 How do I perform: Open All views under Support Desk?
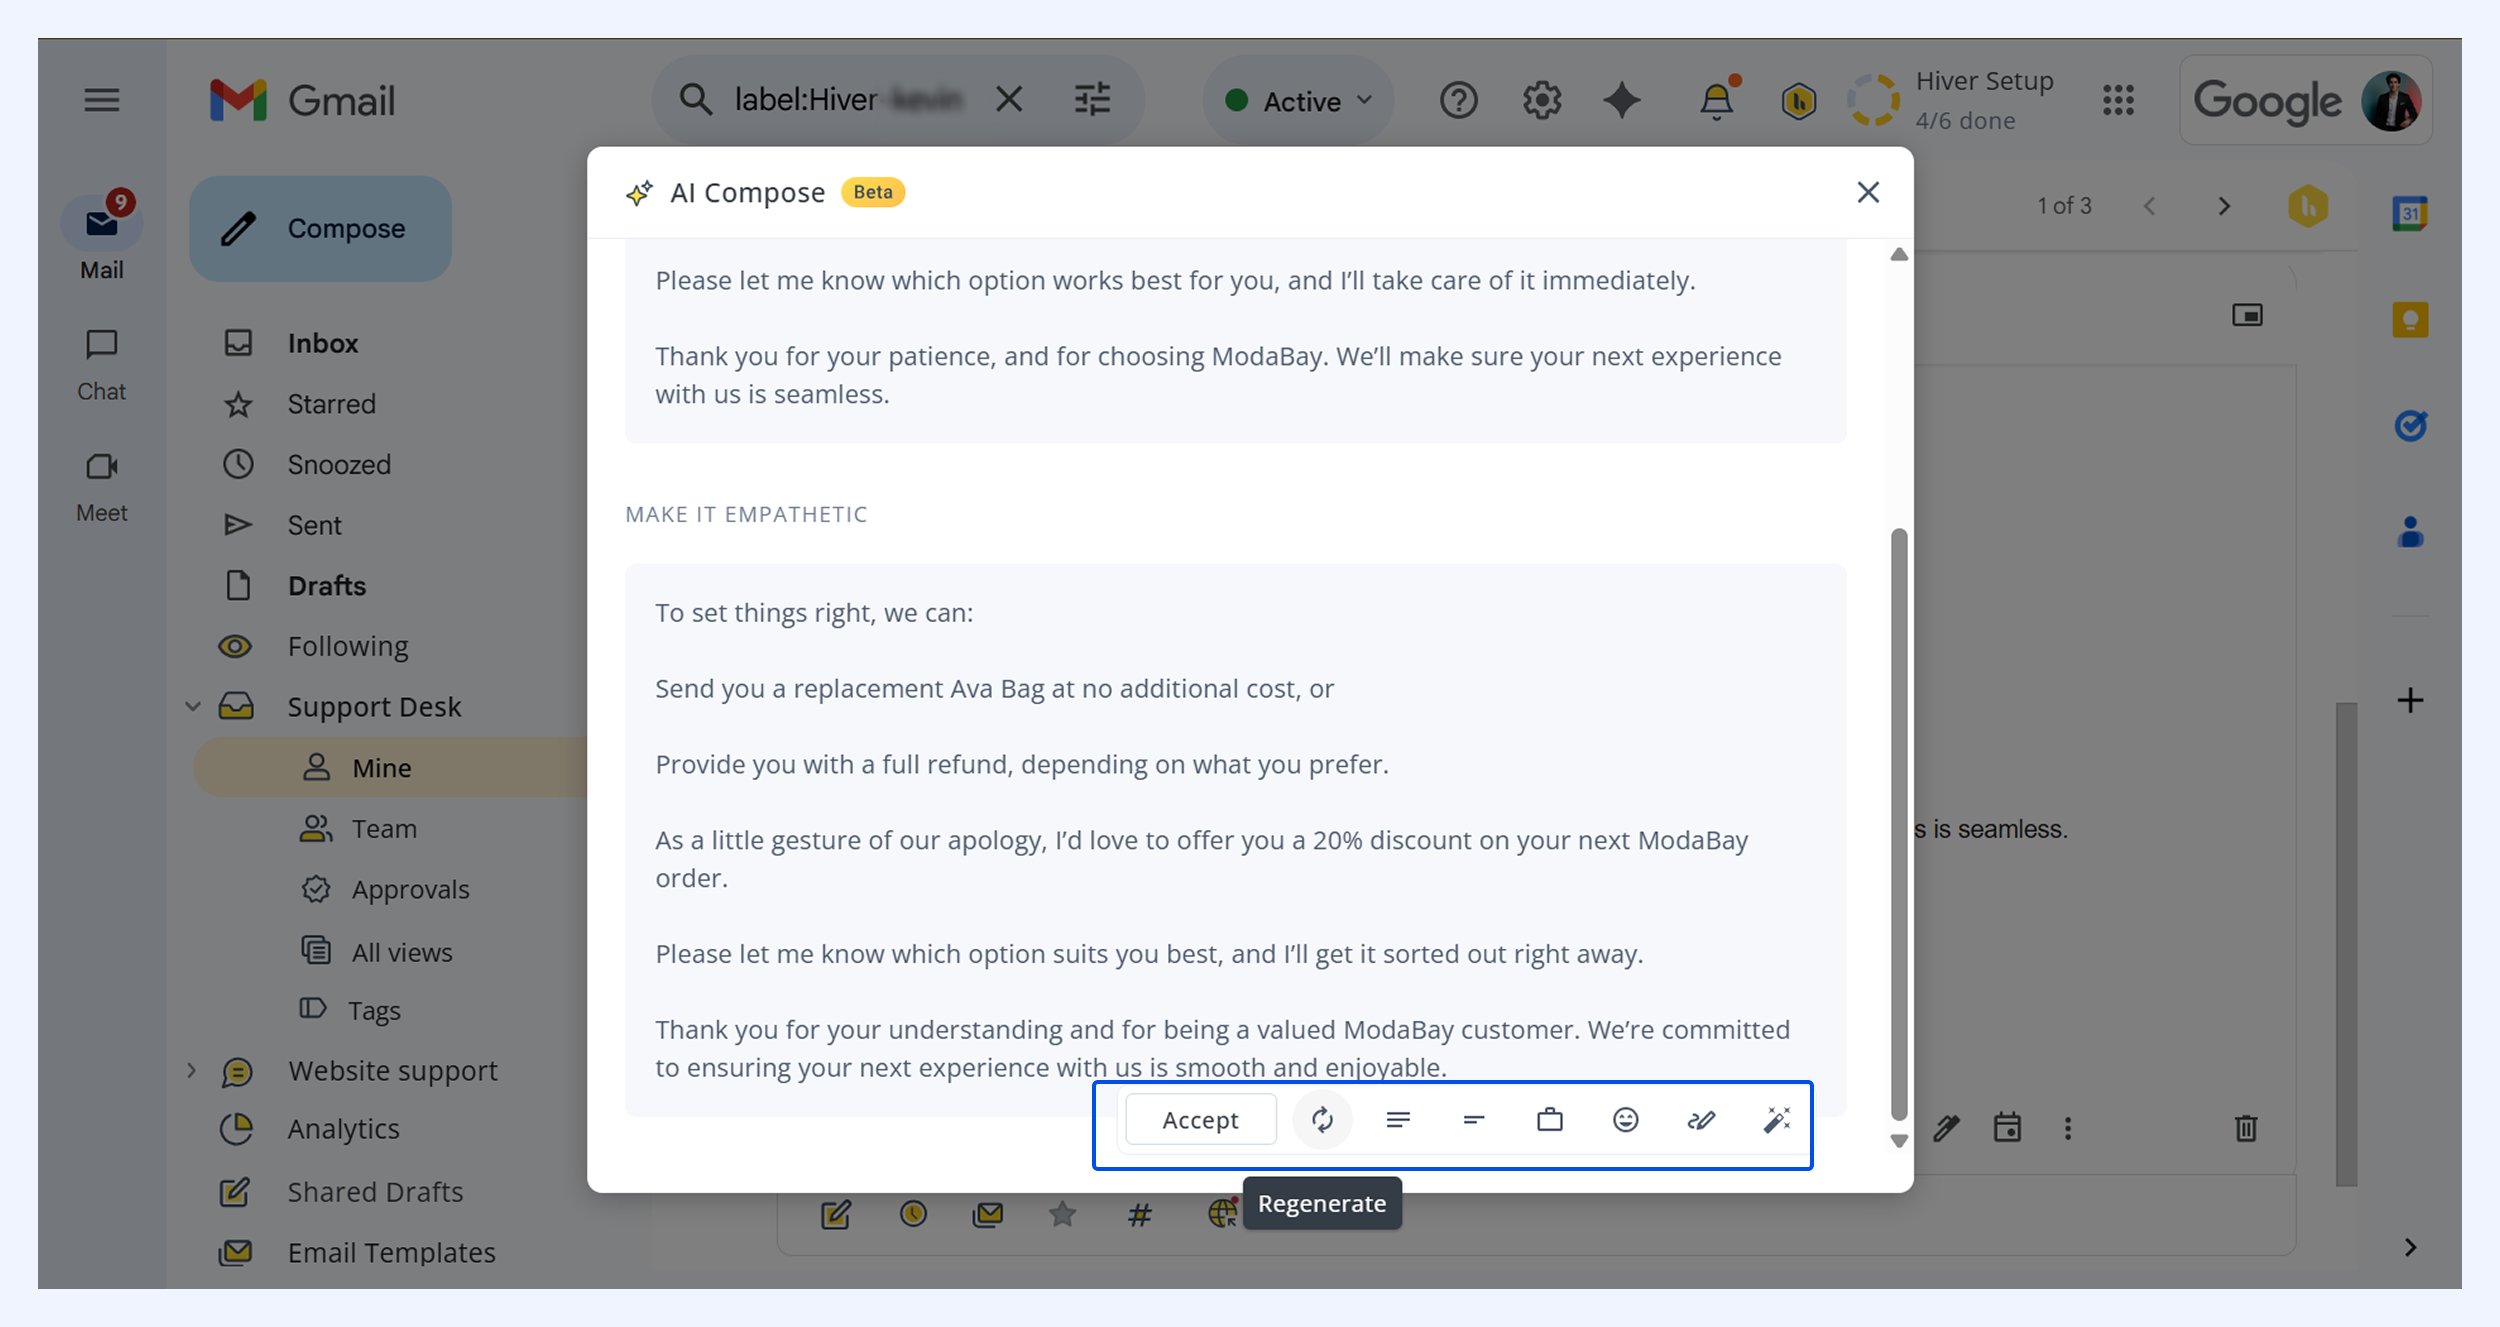click(x=402, y=952)
